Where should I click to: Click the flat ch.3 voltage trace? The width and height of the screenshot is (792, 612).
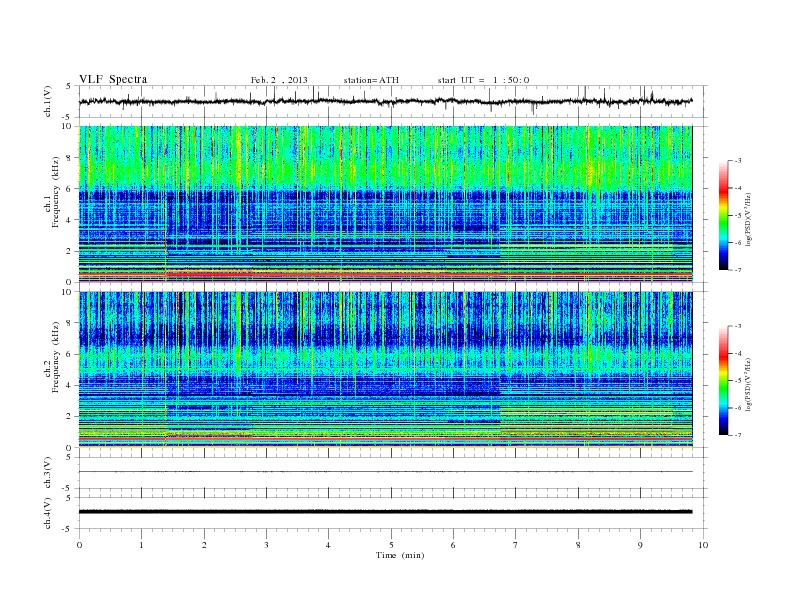(x=385, y=472)
